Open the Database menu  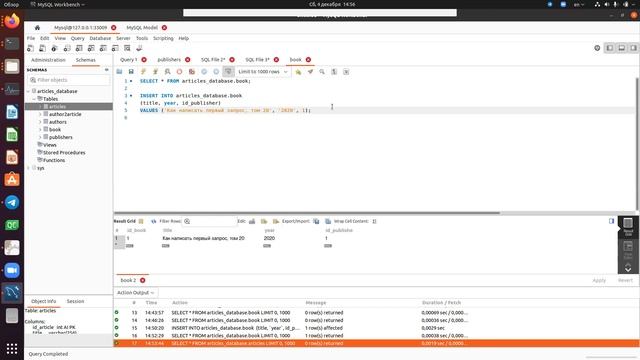click(x=100, y=38)
